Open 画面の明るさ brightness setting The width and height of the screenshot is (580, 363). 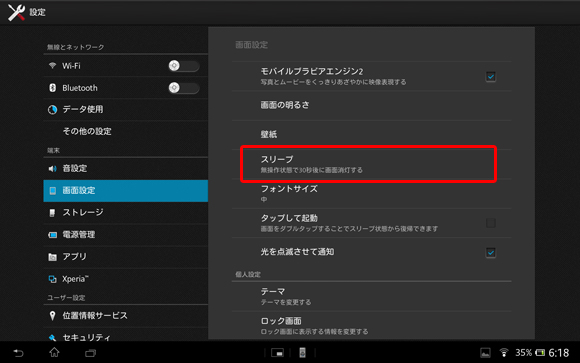[371, 105]
